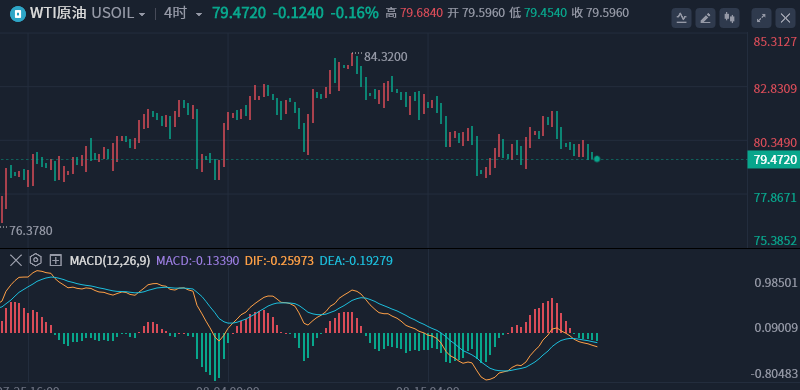Open MACD settings hexagon icon
The height and width of the screenshot is (390, 800).
point(35,260)
